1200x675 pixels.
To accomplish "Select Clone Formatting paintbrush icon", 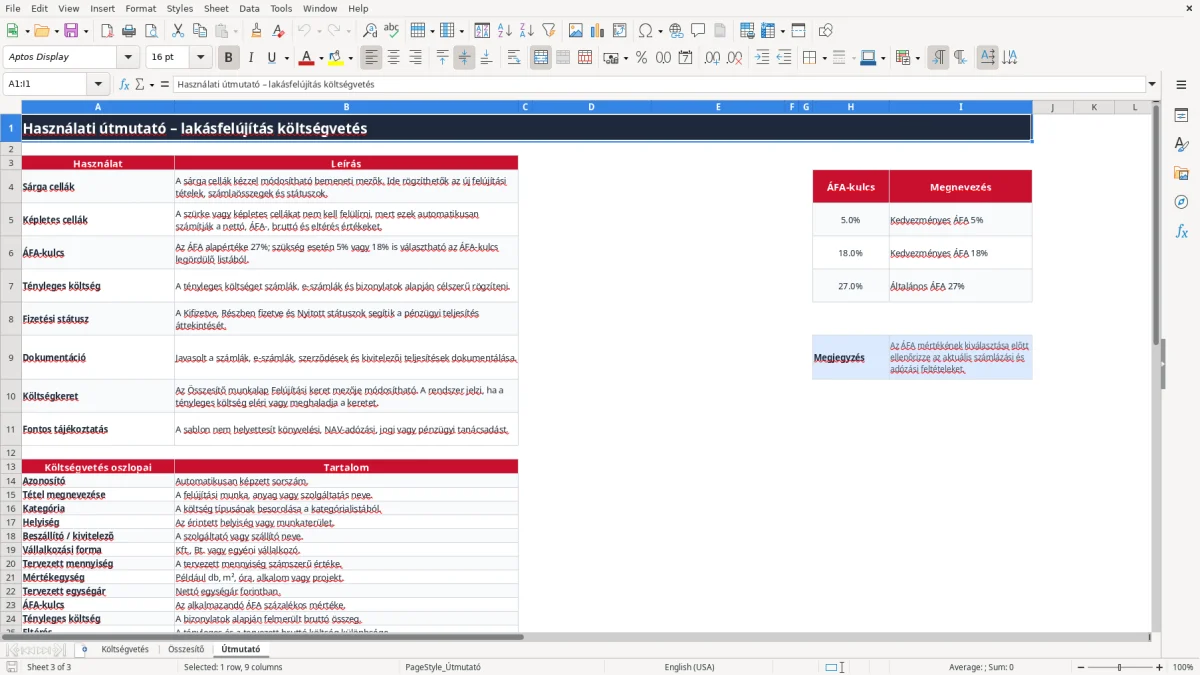I will 257,31.
